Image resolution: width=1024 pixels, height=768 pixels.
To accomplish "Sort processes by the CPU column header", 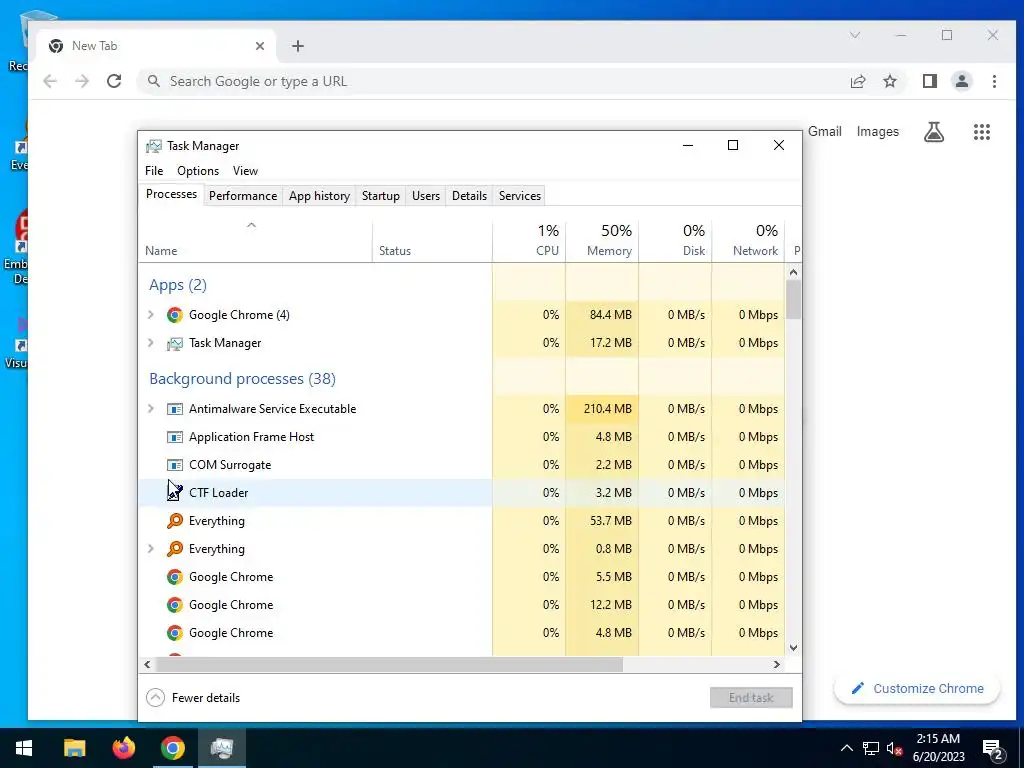I will pos(529,240).
